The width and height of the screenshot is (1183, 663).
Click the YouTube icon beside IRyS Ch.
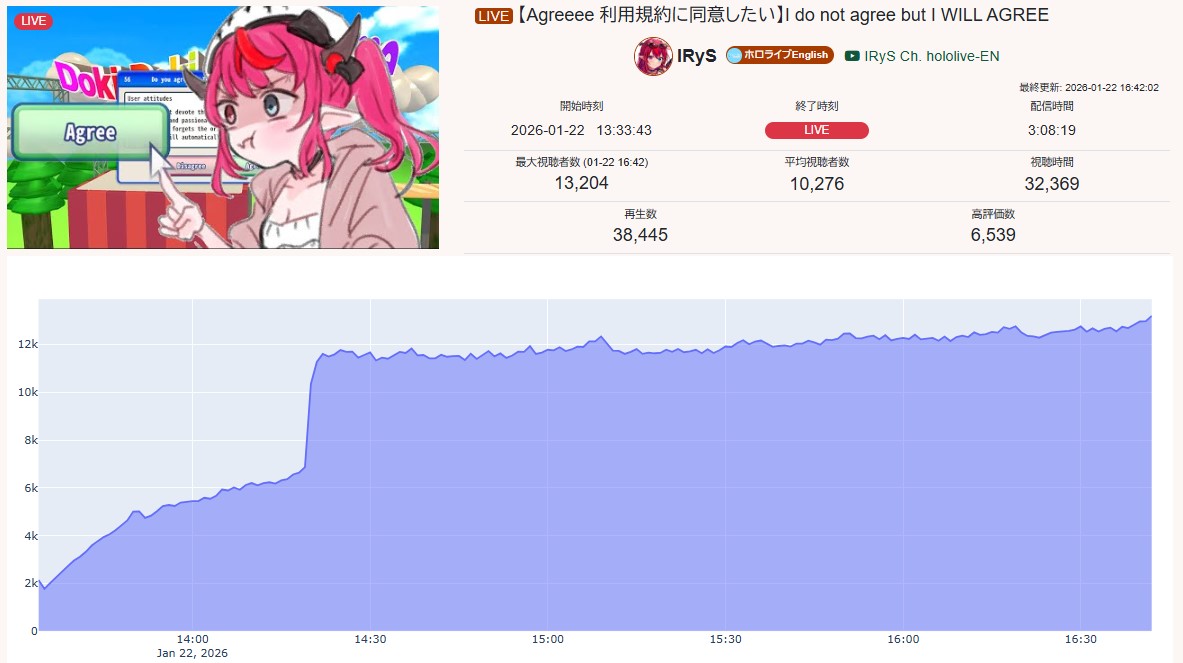point(852,56)
